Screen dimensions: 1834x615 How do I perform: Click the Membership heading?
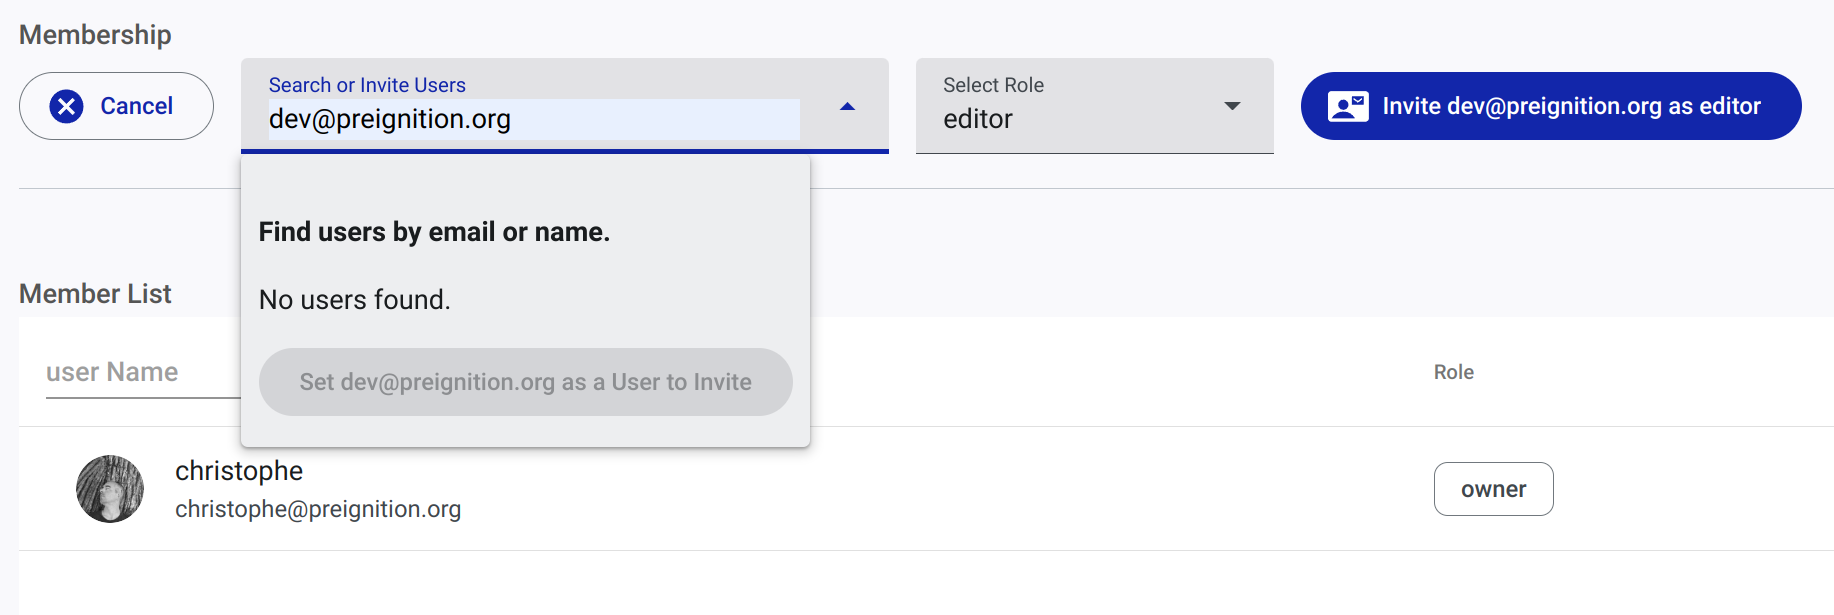point(95,35)
